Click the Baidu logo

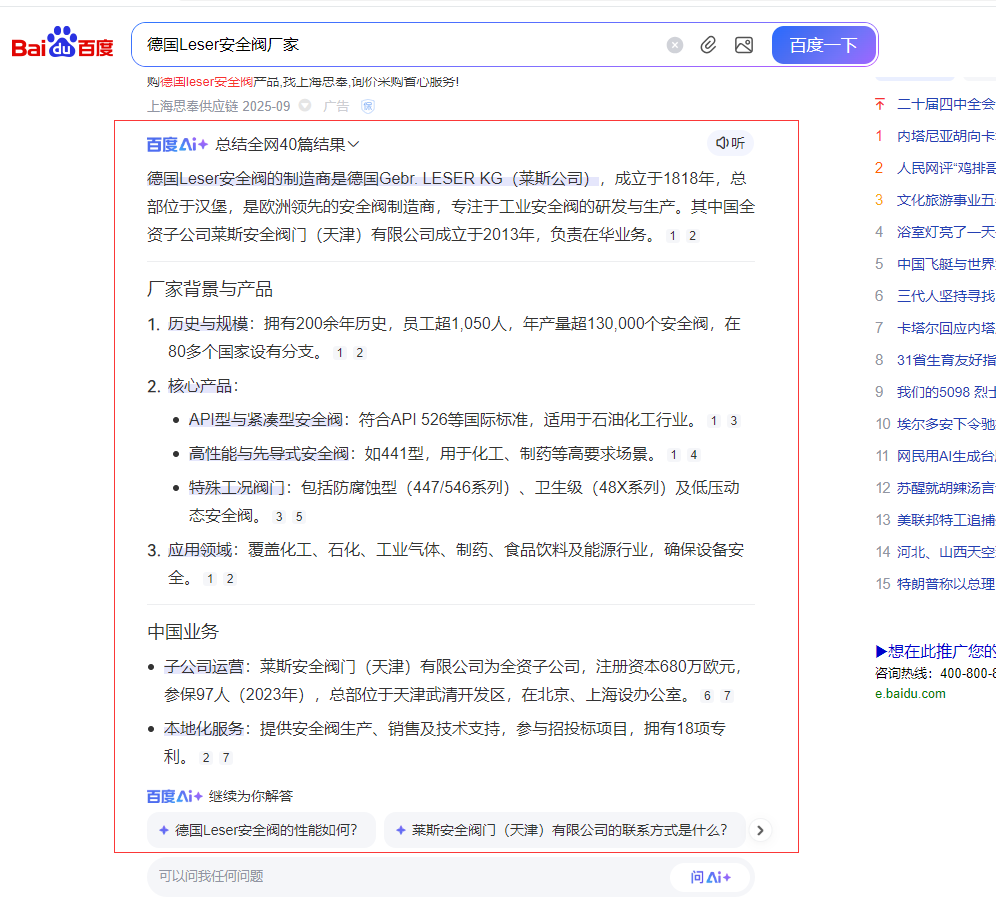[62, 45]
